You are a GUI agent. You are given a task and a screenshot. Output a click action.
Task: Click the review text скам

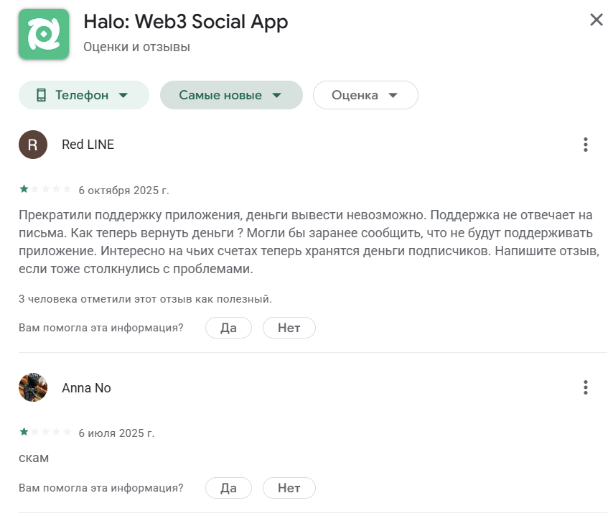click(x=34, y=458)
